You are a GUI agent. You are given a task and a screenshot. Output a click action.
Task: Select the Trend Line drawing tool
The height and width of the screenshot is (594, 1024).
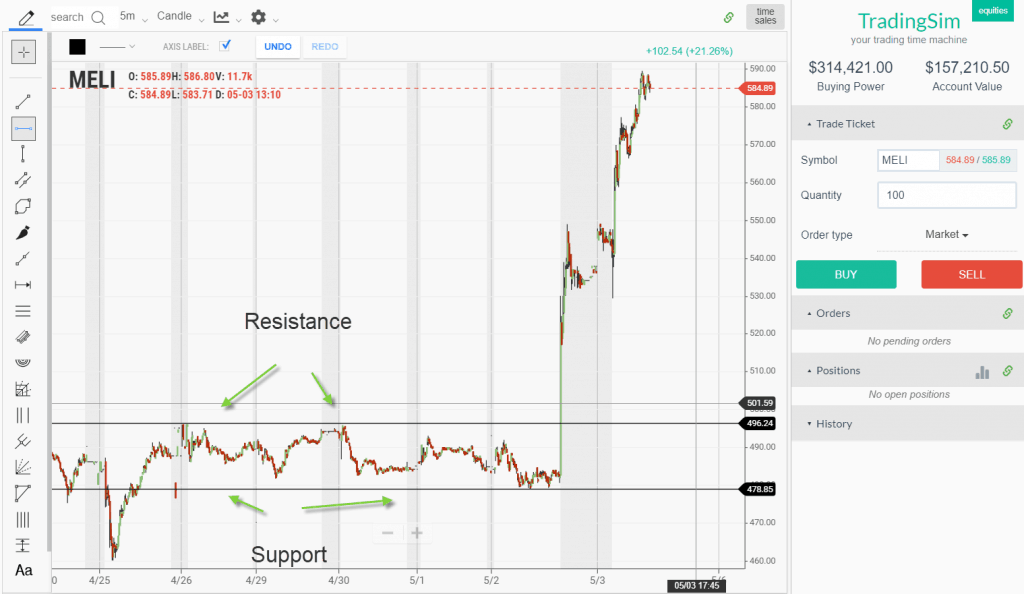24,99
